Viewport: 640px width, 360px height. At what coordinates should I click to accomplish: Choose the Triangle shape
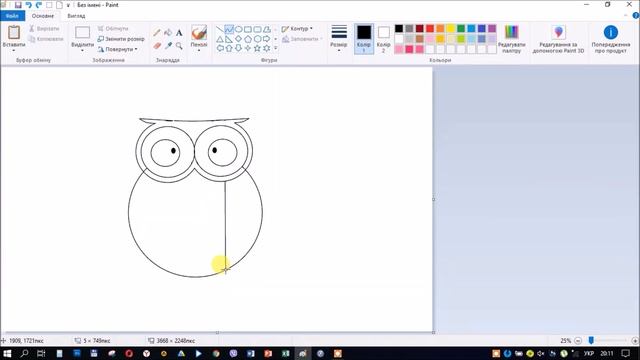tap(220, 39)
